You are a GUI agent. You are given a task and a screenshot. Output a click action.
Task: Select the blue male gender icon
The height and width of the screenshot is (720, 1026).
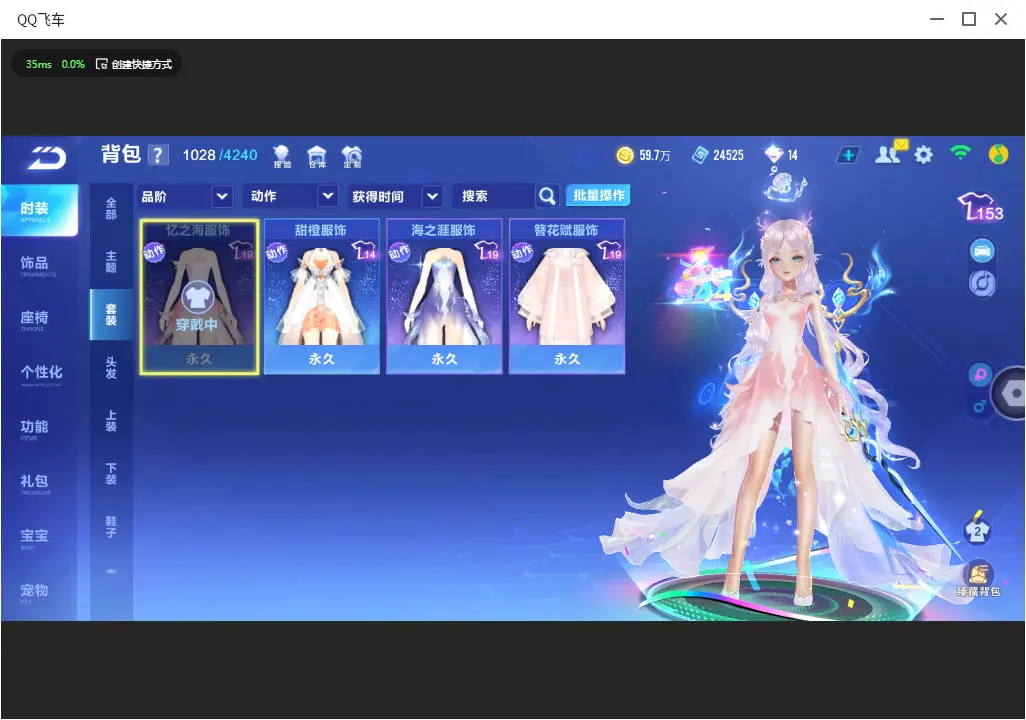point(980,406)
